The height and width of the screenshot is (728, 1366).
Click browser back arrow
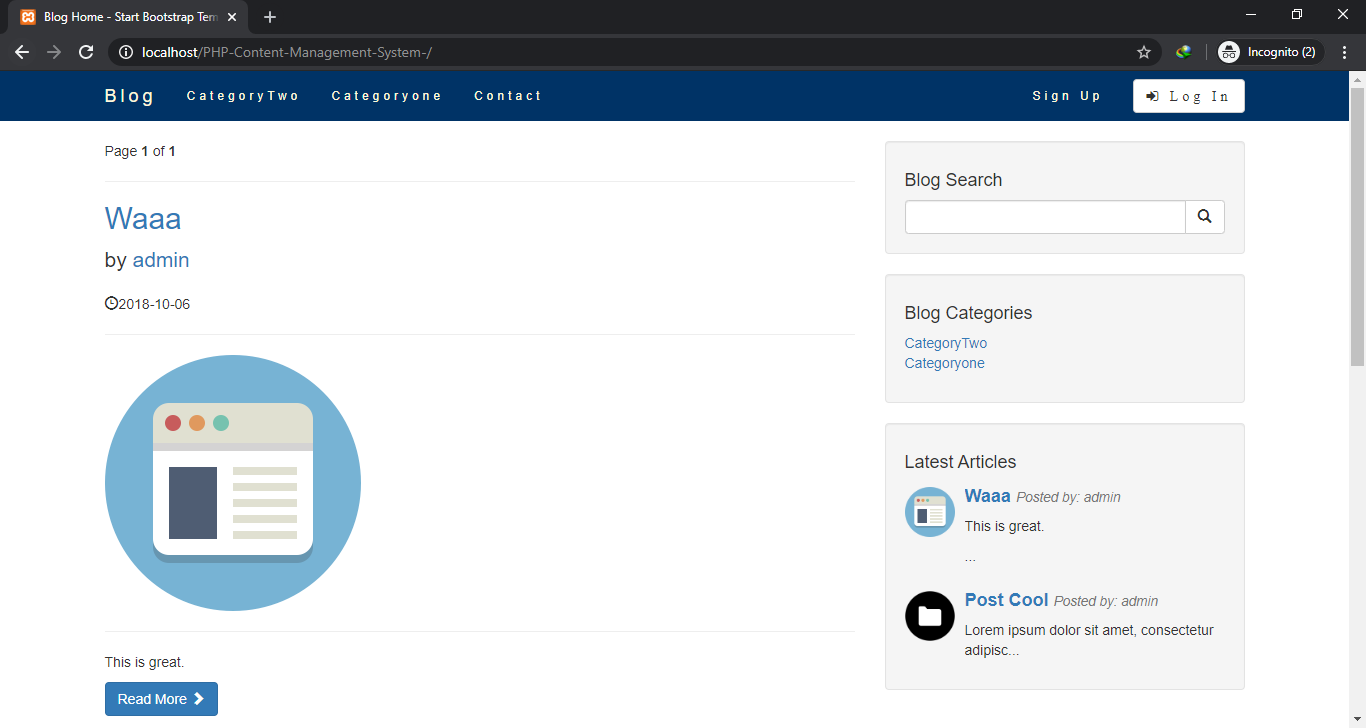coord(22,52)
